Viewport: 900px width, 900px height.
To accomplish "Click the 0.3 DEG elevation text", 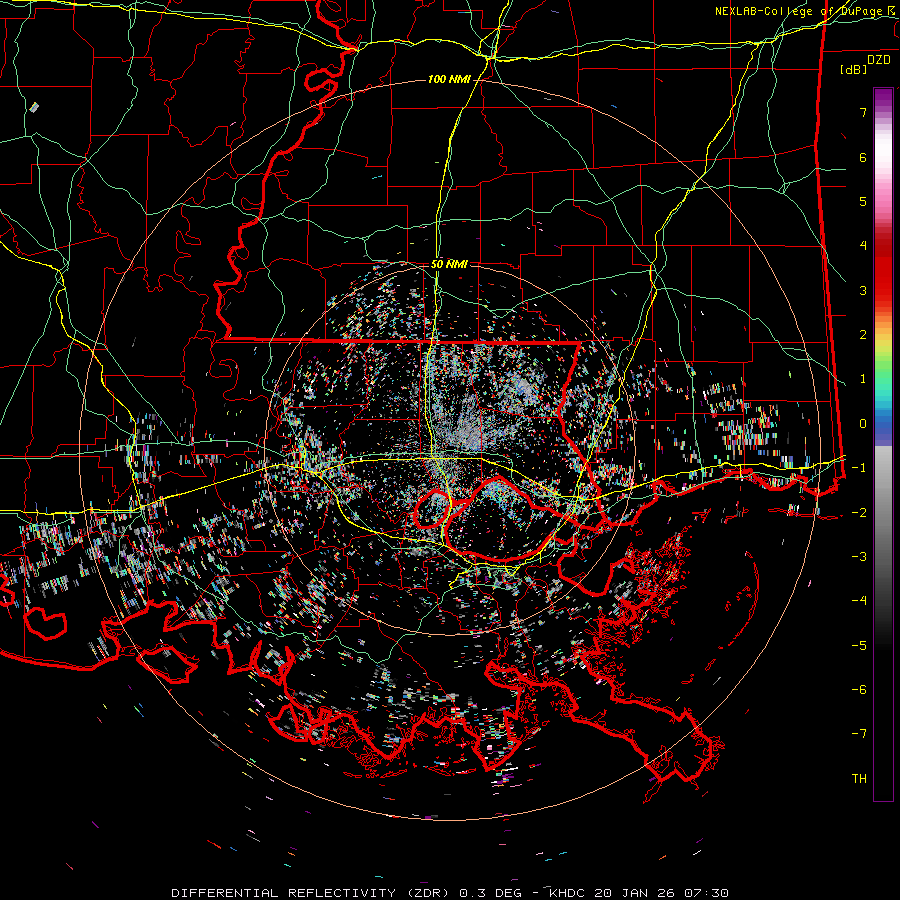I will click(x=490, y=893).
